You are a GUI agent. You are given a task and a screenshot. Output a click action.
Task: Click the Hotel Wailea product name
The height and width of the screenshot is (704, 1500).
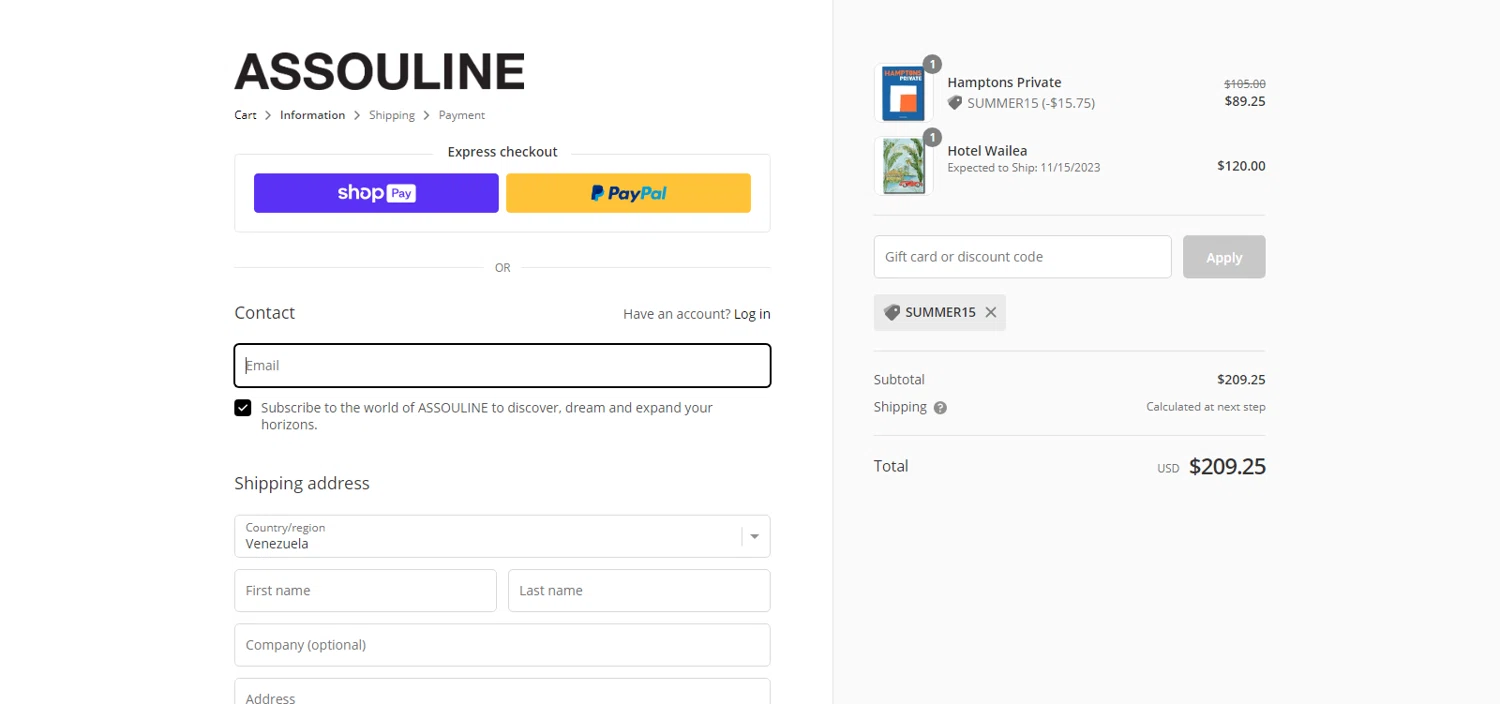[987, 151]
